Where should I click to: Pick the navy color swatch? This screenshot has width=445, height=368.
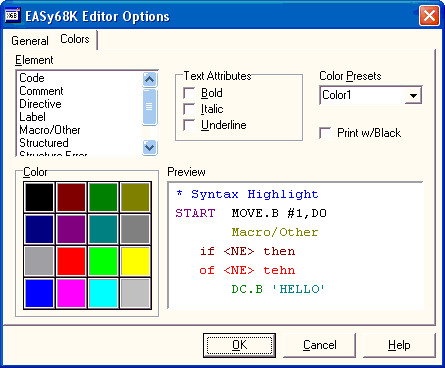click(39, 229)
